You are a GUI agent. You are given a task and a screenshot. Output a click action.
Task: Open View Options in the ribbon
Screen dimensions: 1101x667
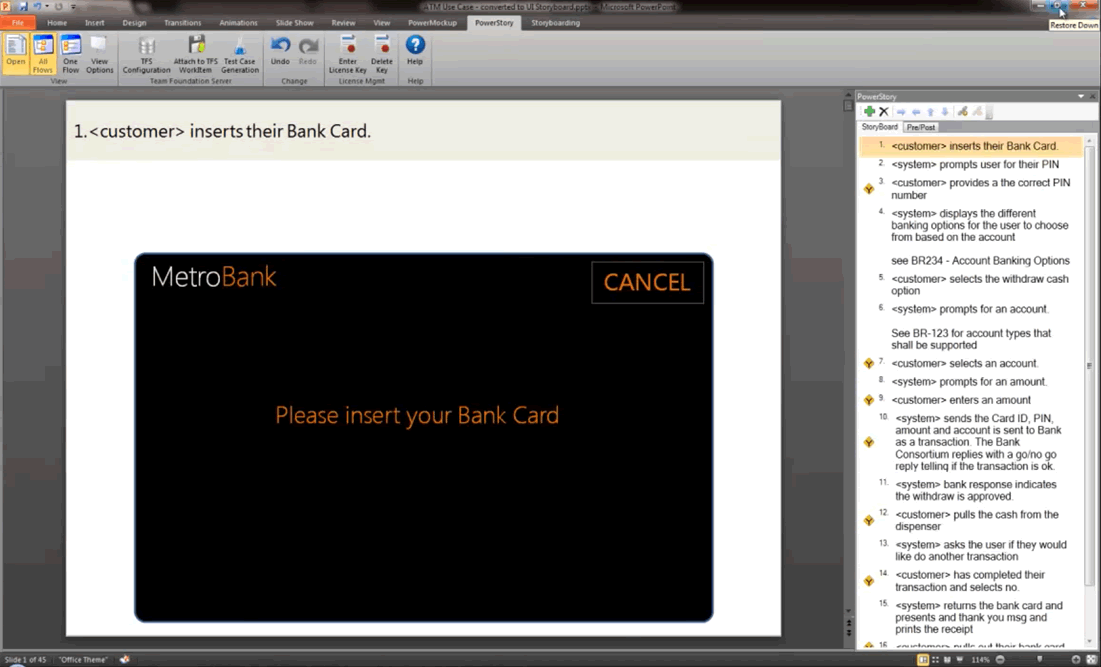(99, 54)
